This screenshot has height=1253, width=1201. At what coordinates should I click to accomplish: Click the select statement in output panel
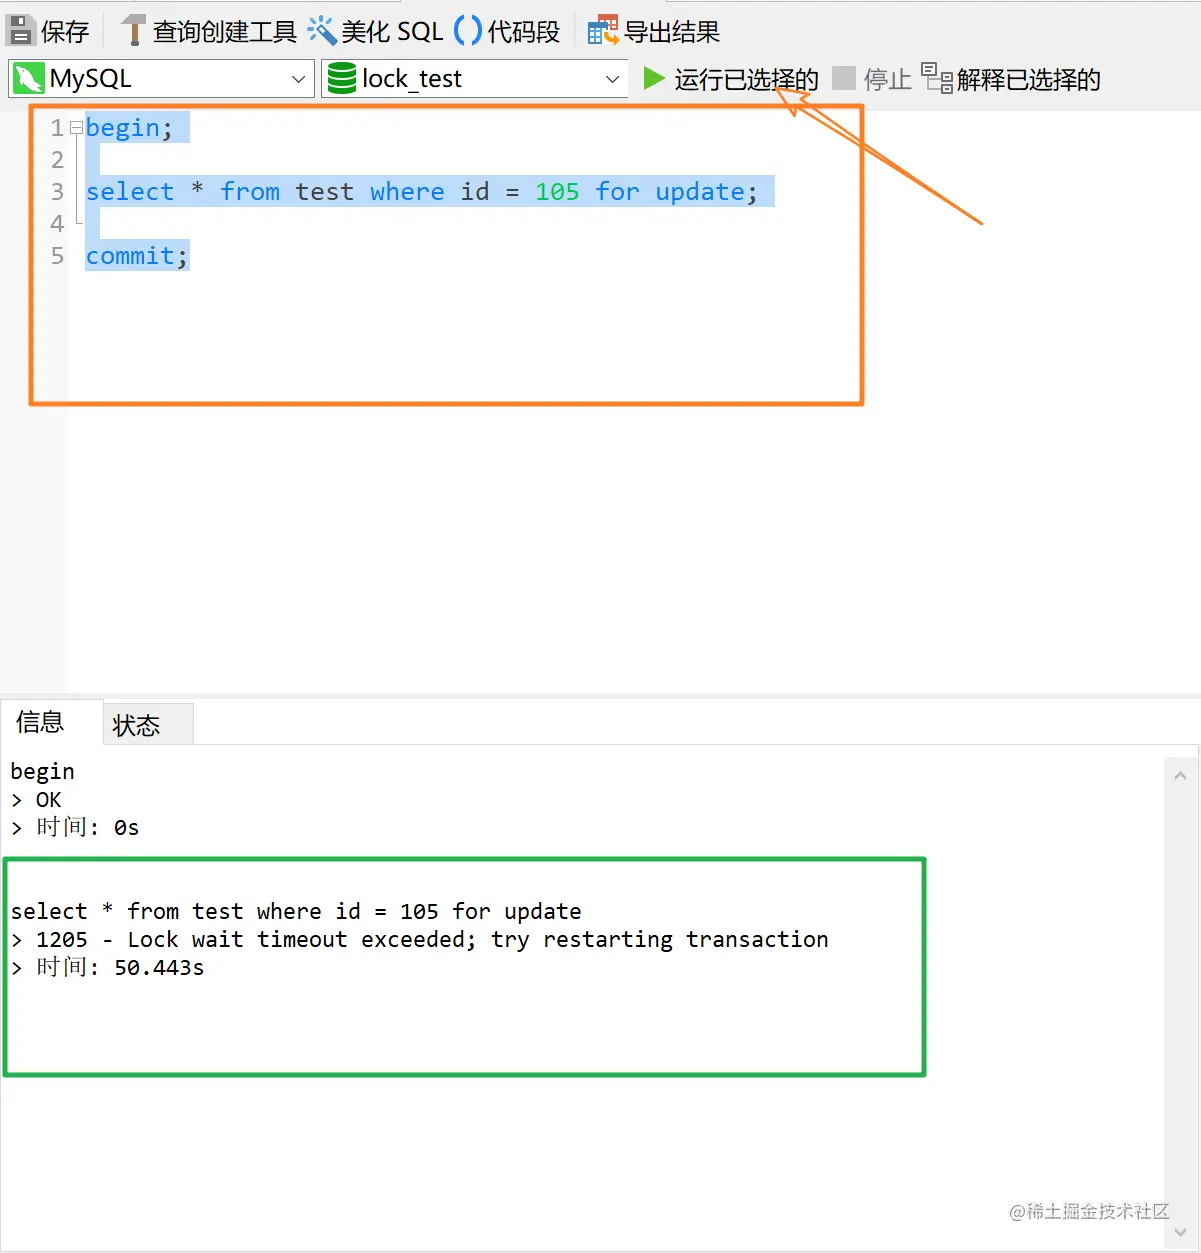point(296,912)
